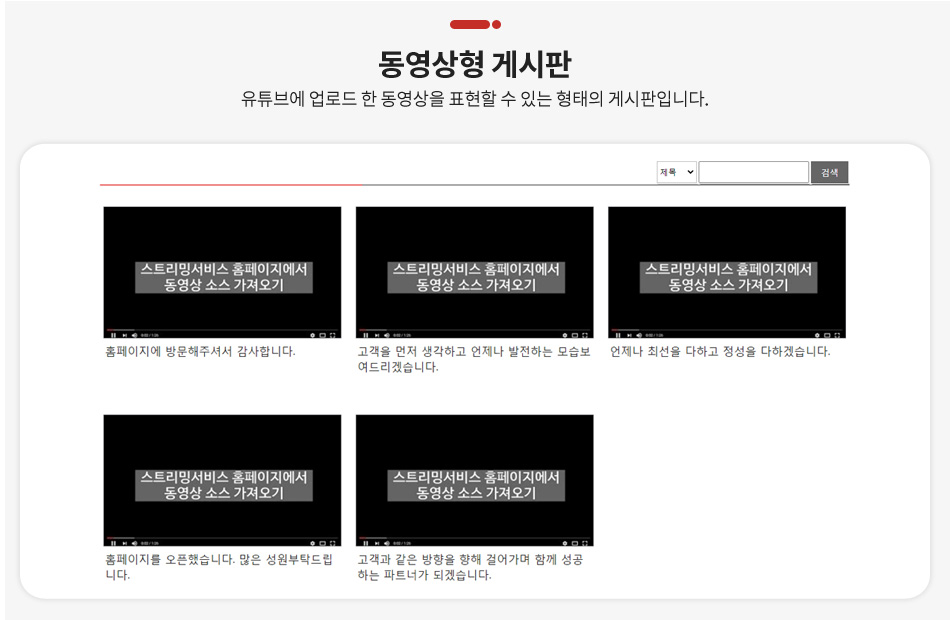Image resolution: width=950 pixels, height=620 pixels.
Task: Click progress bar of '언제나 최선을 다하고' video
Action: click(x=727, y=330)
